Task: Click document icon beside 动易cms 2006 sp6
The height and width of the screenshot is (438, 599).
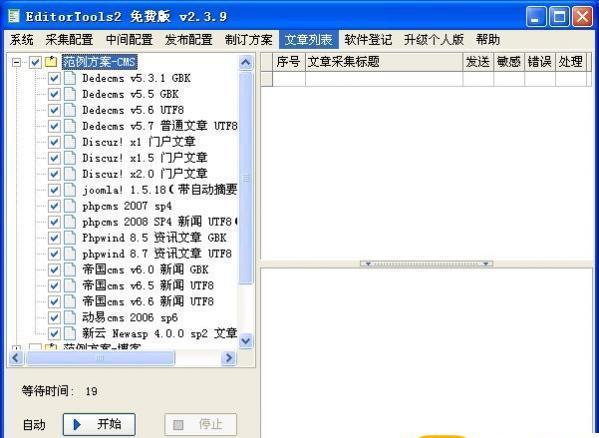Action: 70,317
